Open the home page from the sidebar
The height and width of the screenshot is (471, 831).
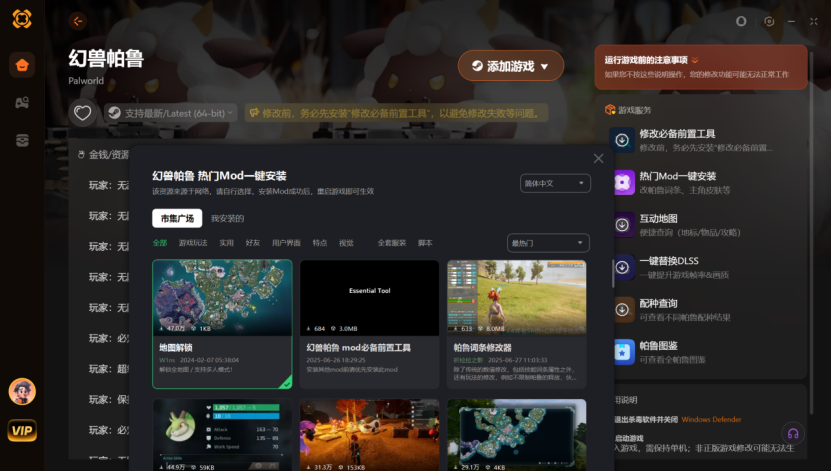click(x=22, y=65)
